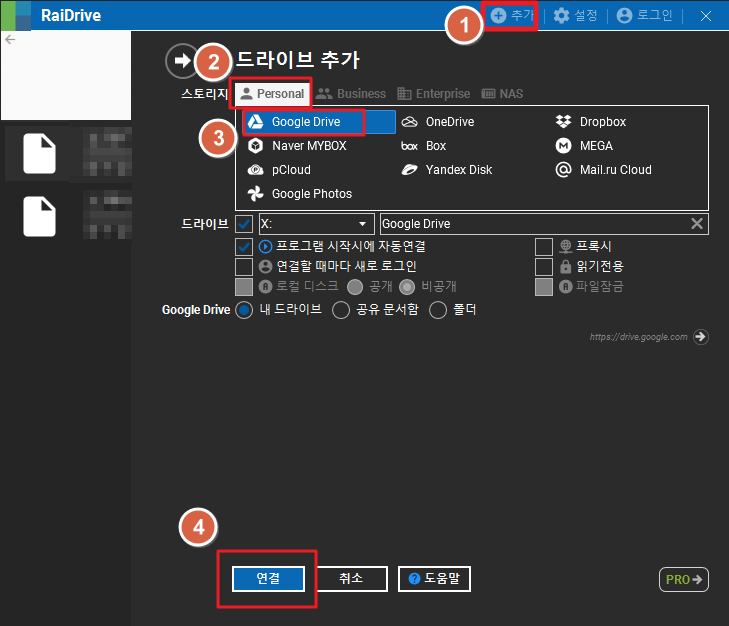Toggle 로컬 디스크 checkbox

[x=244, y=286]
